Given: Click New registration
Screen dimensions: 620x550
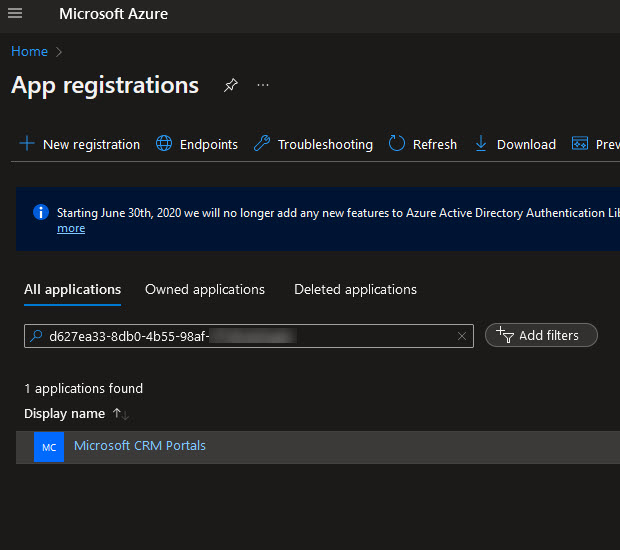Looking at the screenshot, I should [80, 144].
